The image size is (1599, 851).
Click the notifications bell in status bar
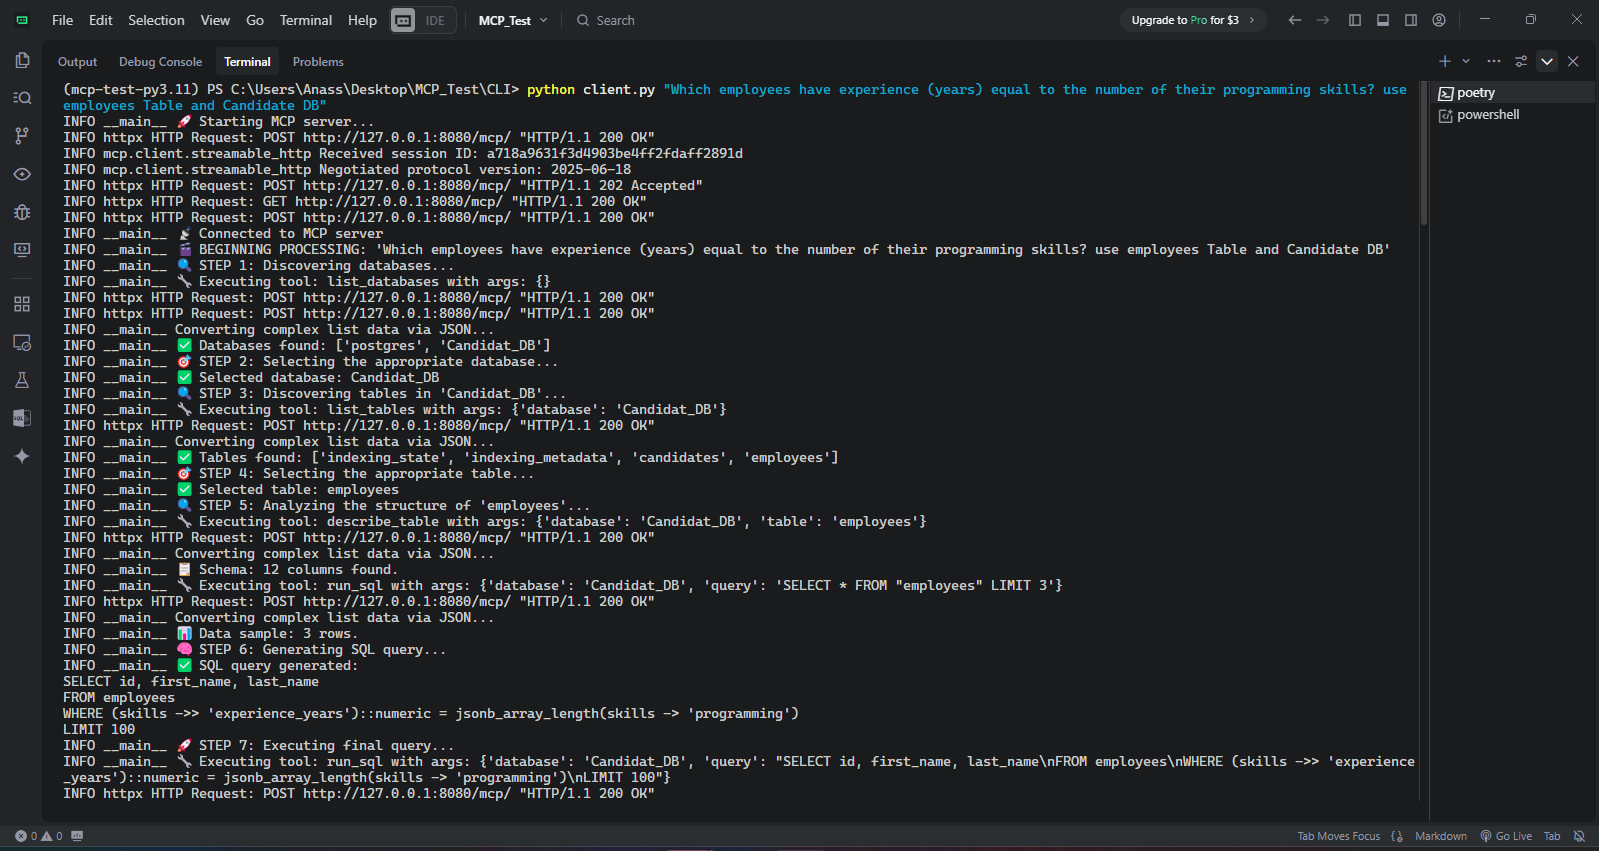(x=1579, y=836)
